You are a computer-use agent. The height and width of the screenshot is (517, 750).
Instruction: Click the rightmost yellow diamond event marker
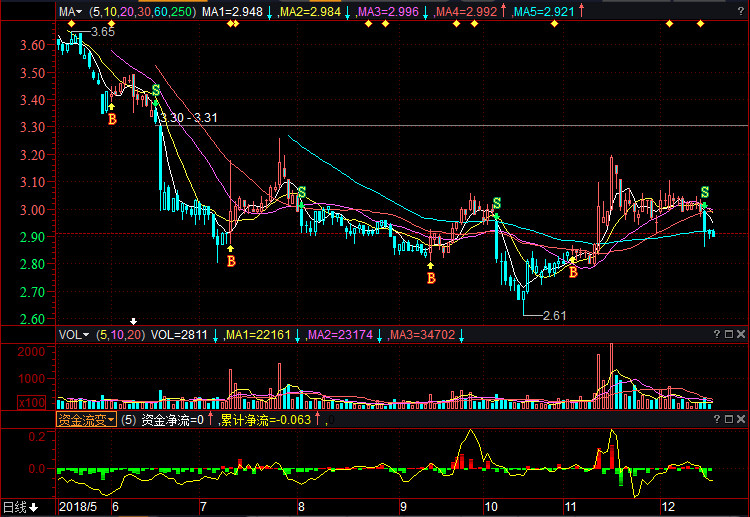coord(700,23)
